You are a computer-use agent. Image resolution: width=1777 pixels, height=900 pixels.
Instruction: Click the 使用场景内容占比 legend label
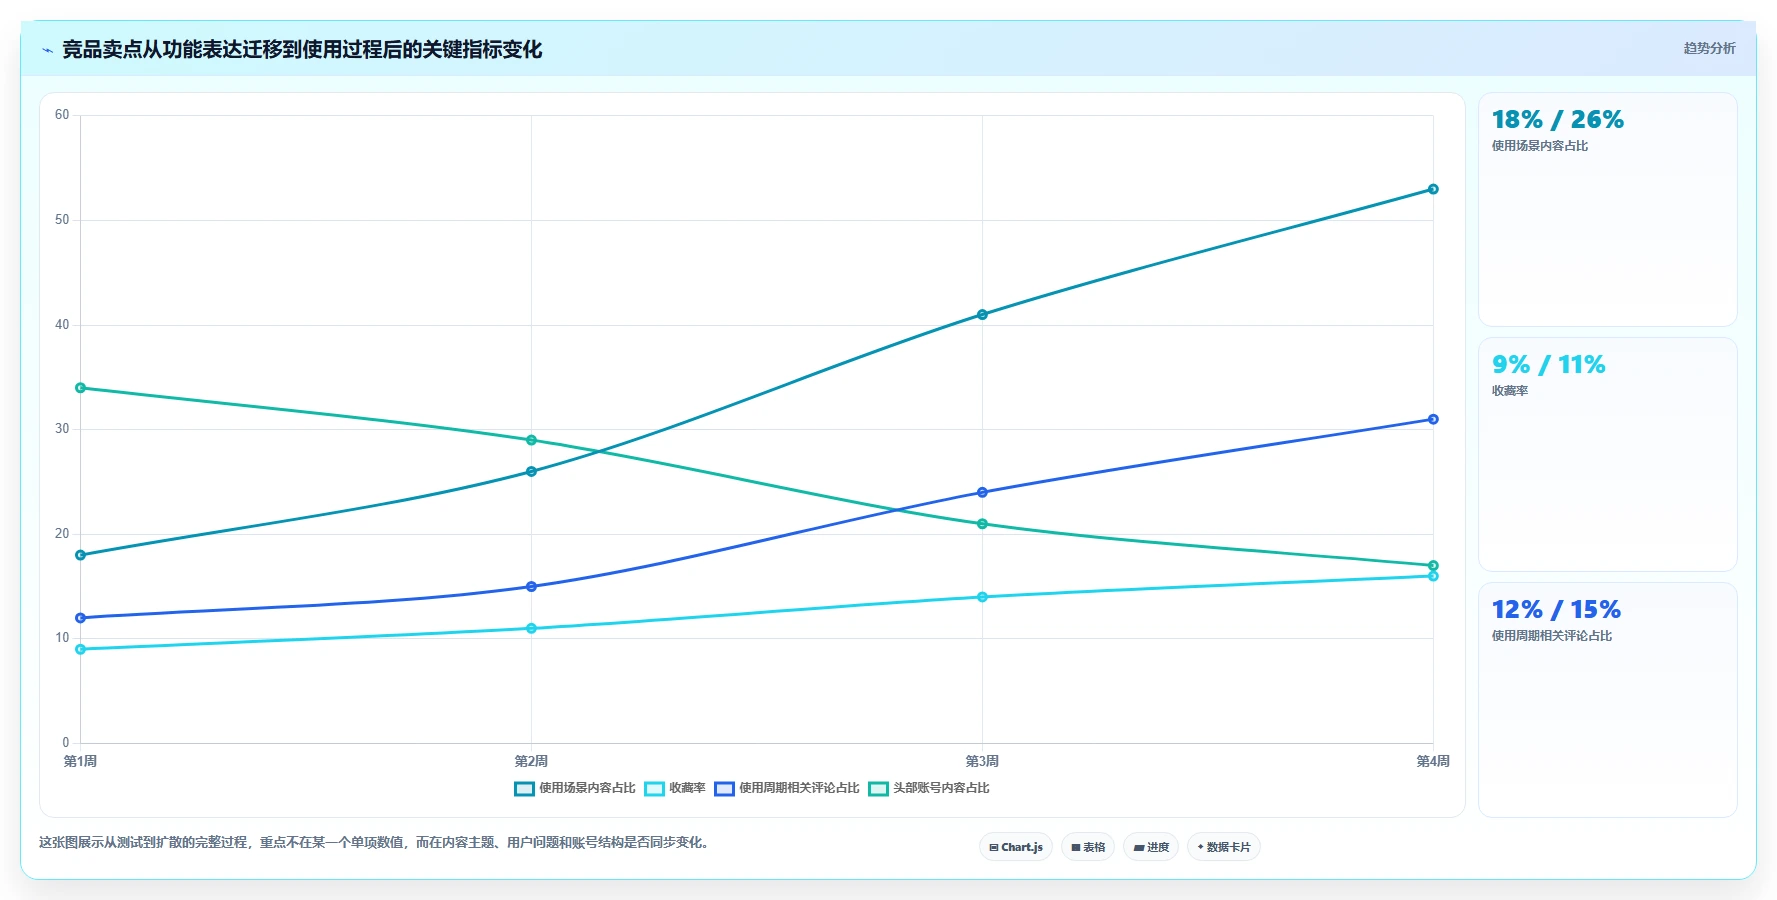587,788
